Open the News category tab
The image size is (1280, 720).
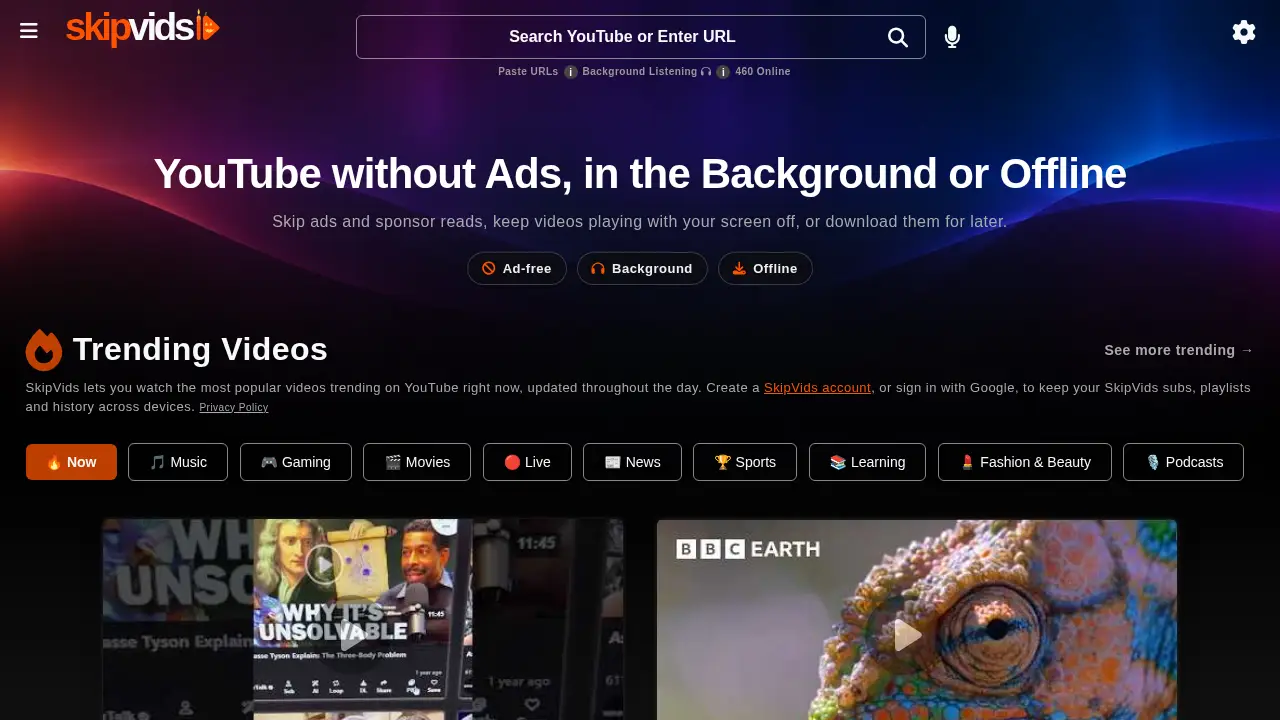click(632, 462)
